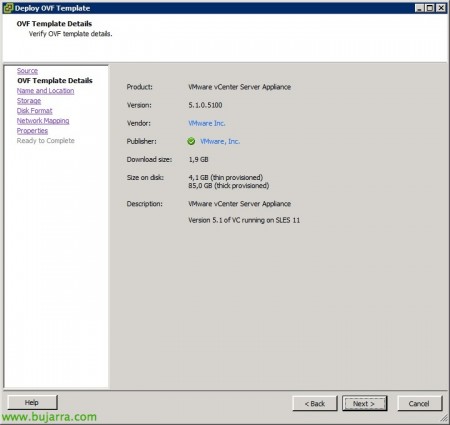Go to the Source step
This screenshot has width=450, height=425.
coord(27,71)
